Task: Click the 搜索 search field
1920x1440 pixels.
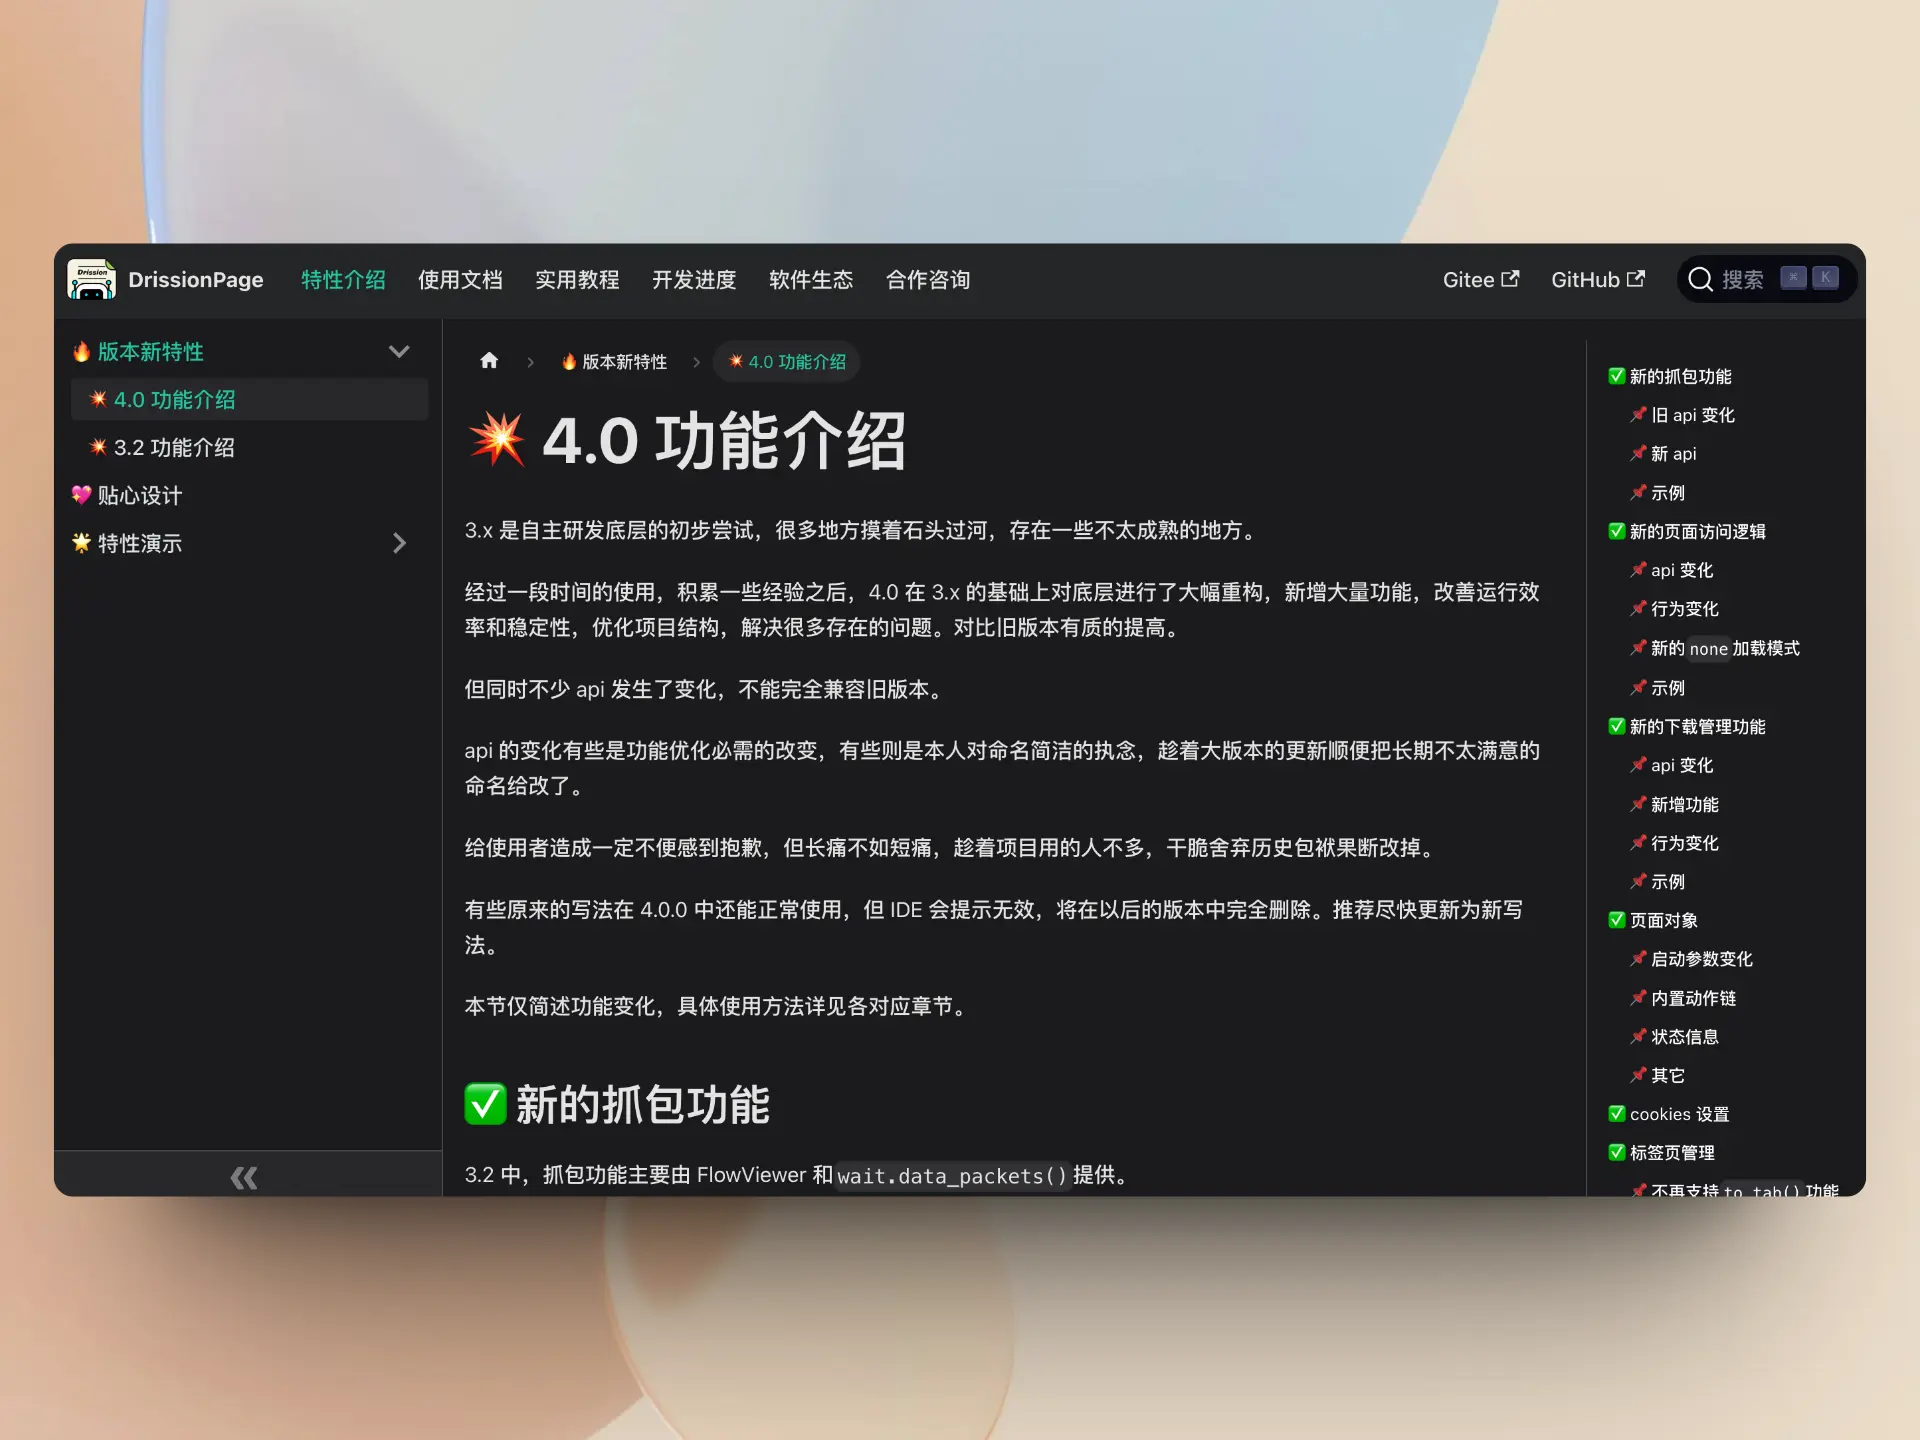Action: (x=1743, y=280)
